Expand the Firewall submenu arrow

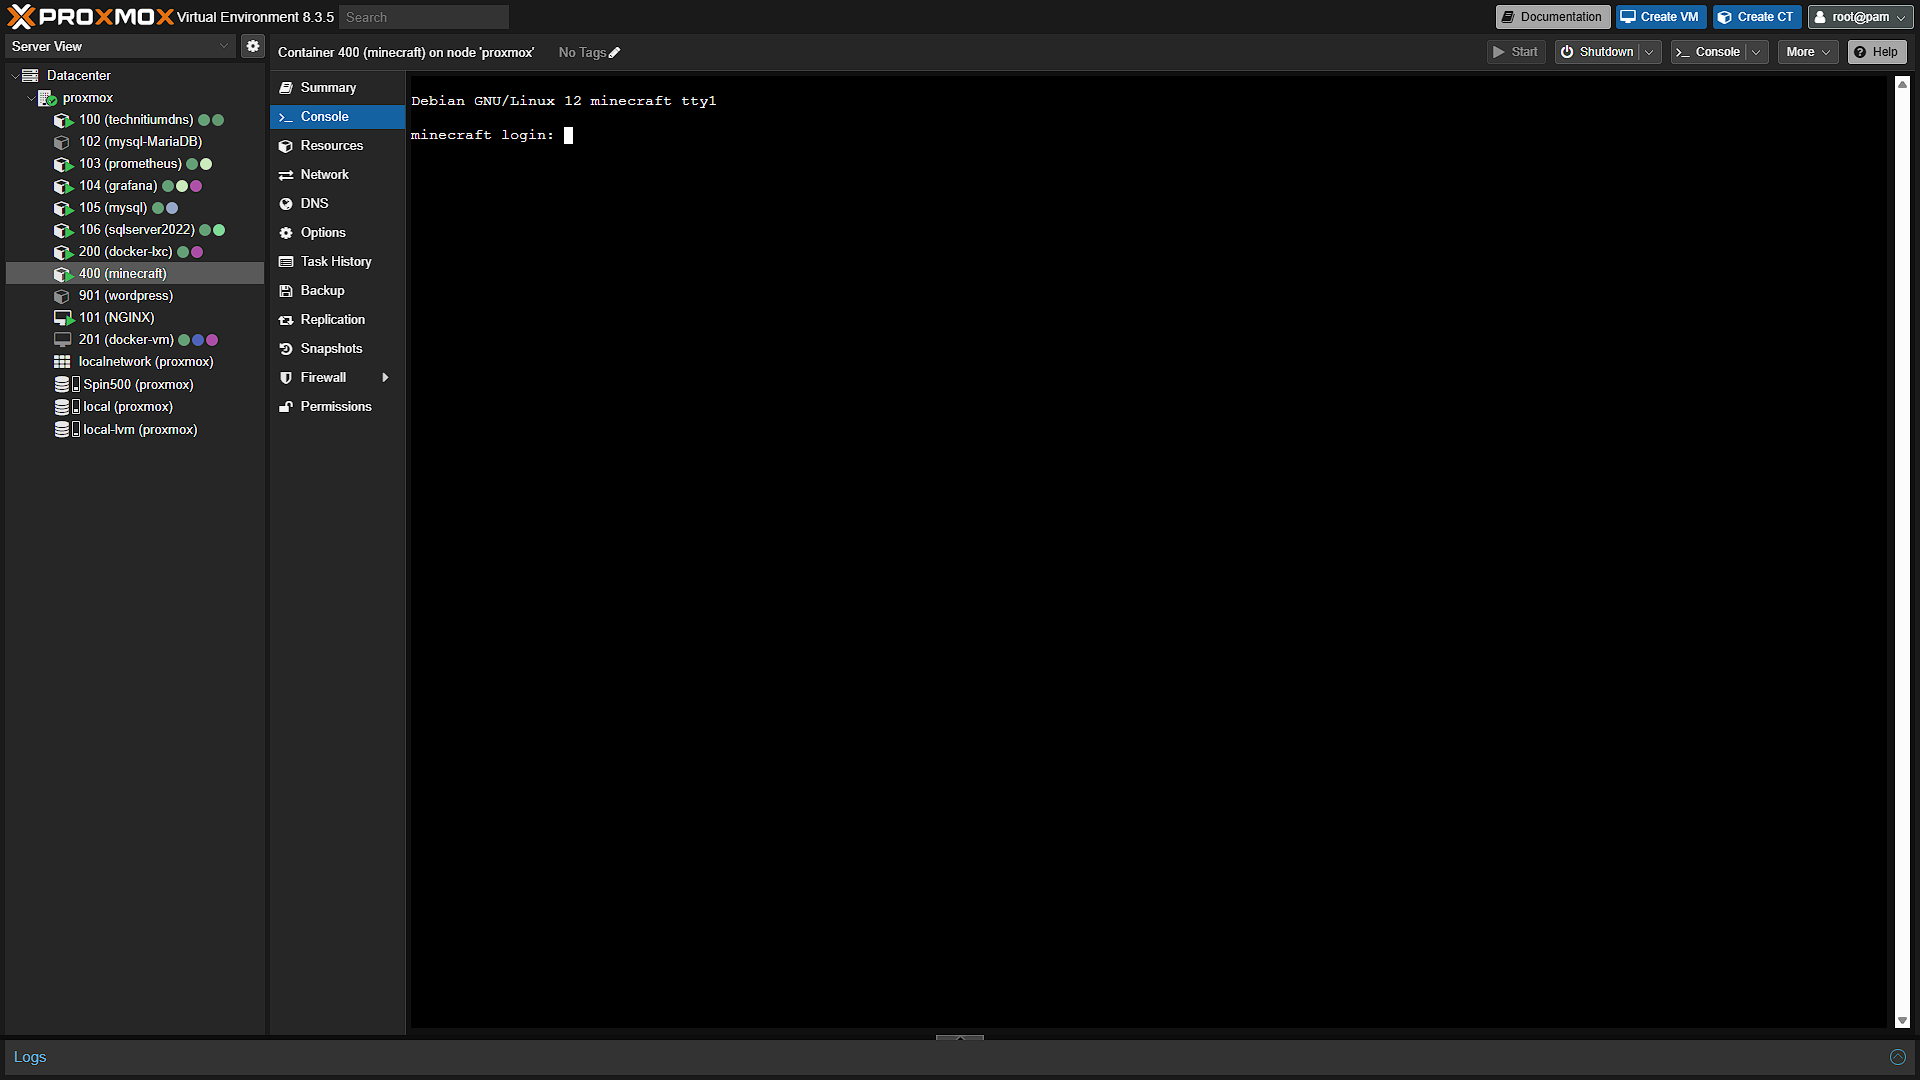coord(385,378)
